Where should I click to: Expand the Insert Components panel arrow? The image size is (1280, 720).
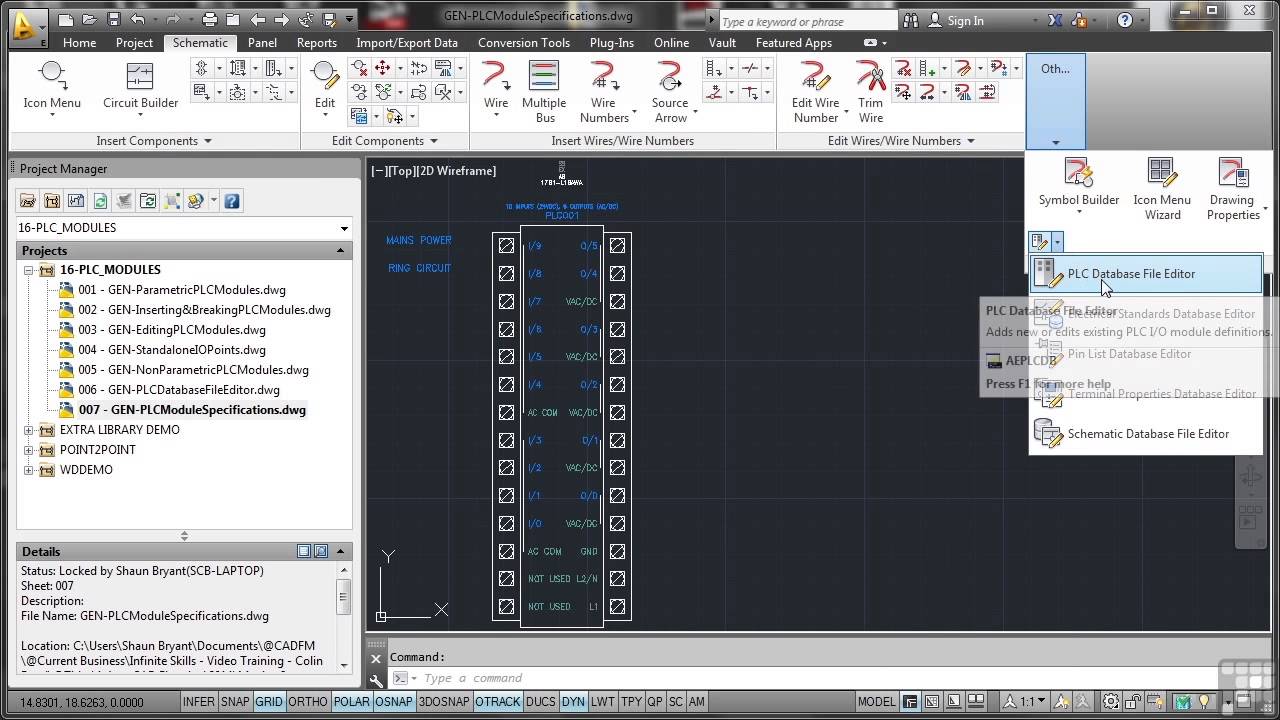(x=208, y=141)
